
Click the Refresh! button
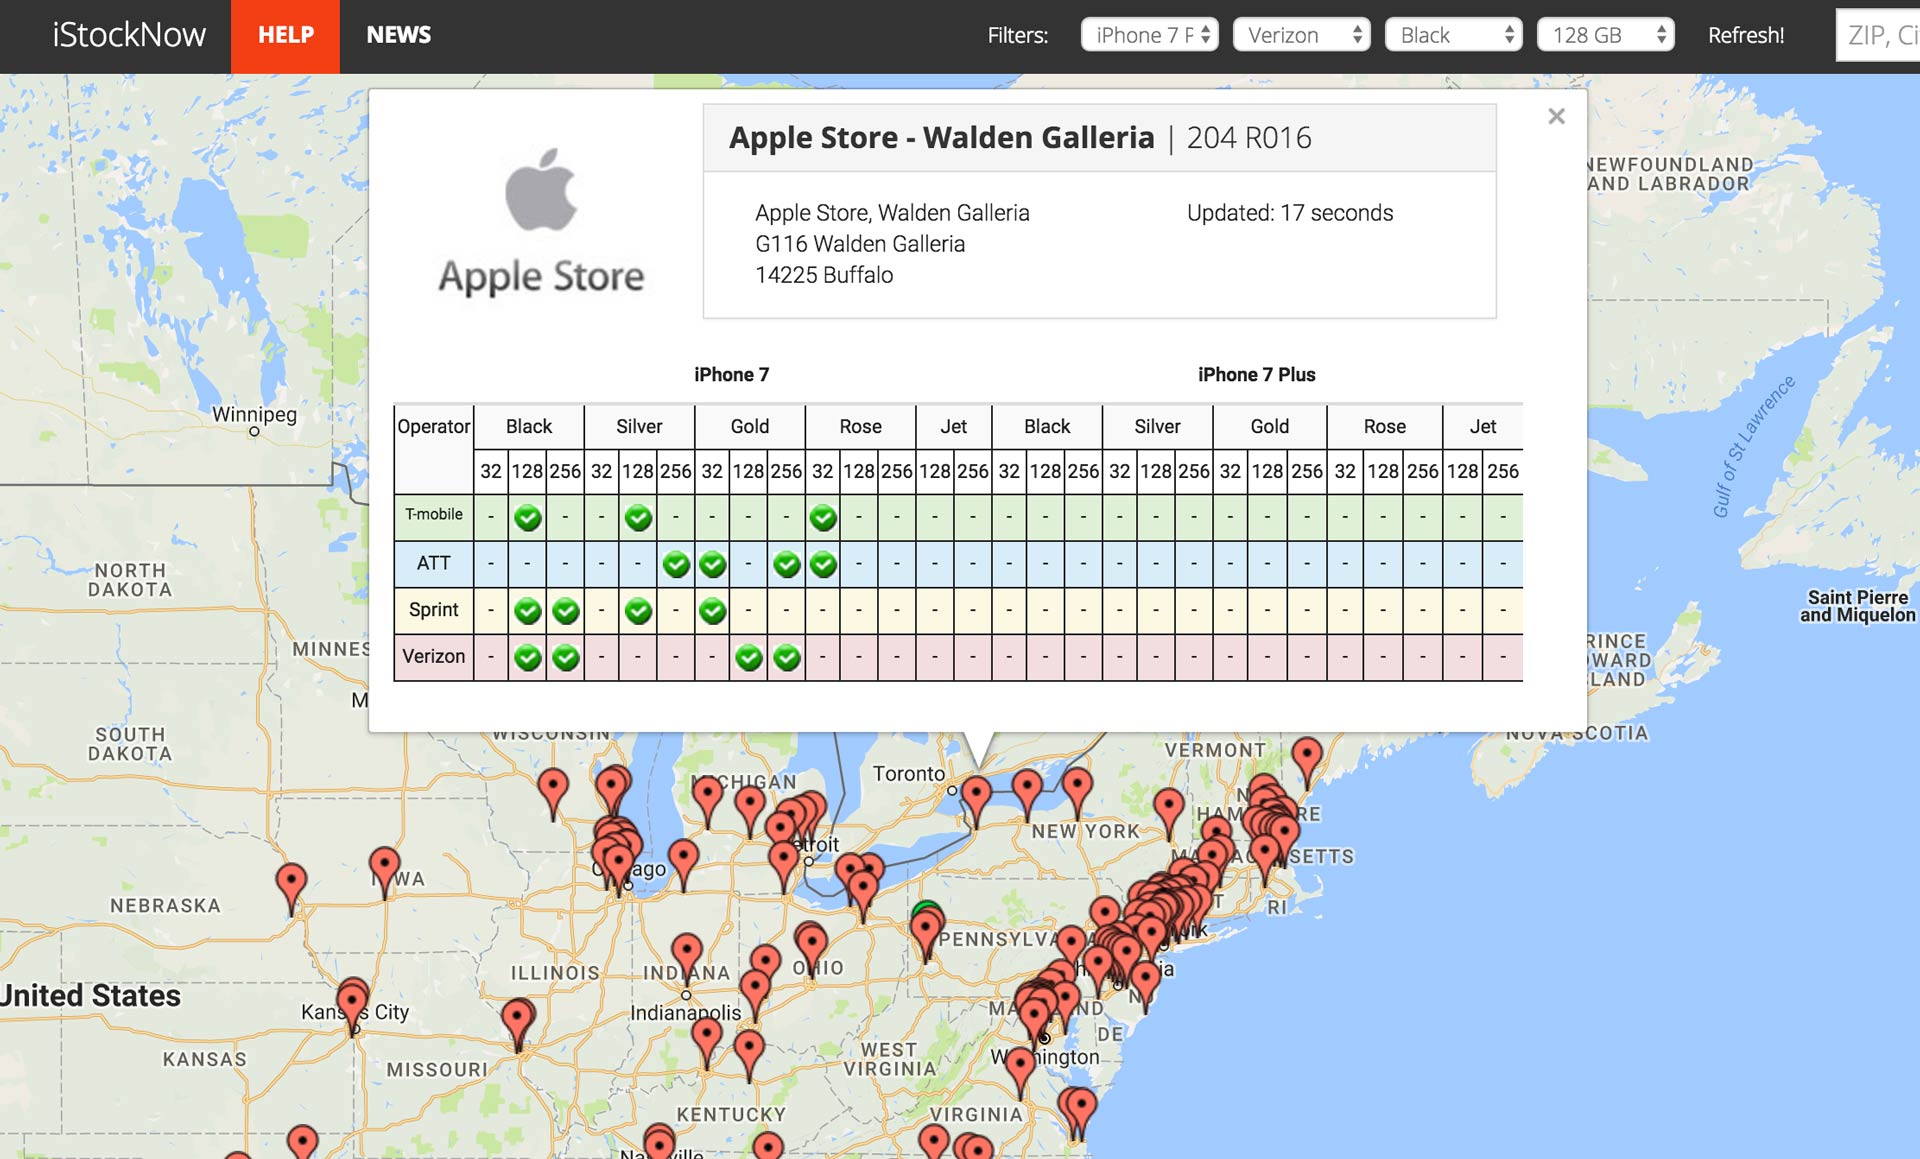[1745, 35]
